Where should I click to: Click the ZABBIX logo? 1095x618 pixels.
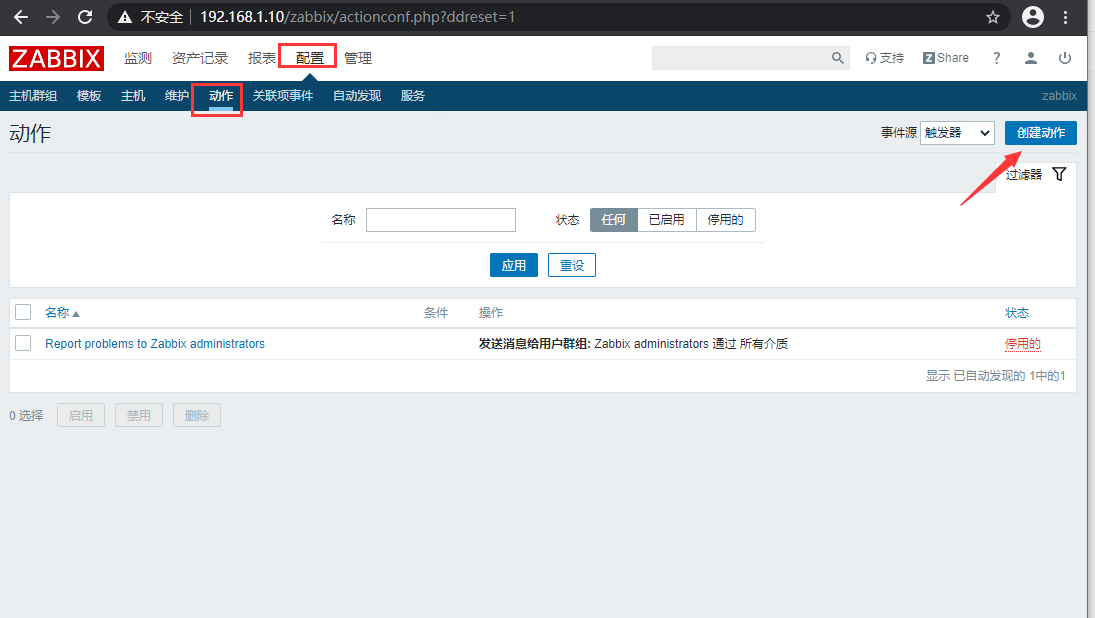pos(57,58)
